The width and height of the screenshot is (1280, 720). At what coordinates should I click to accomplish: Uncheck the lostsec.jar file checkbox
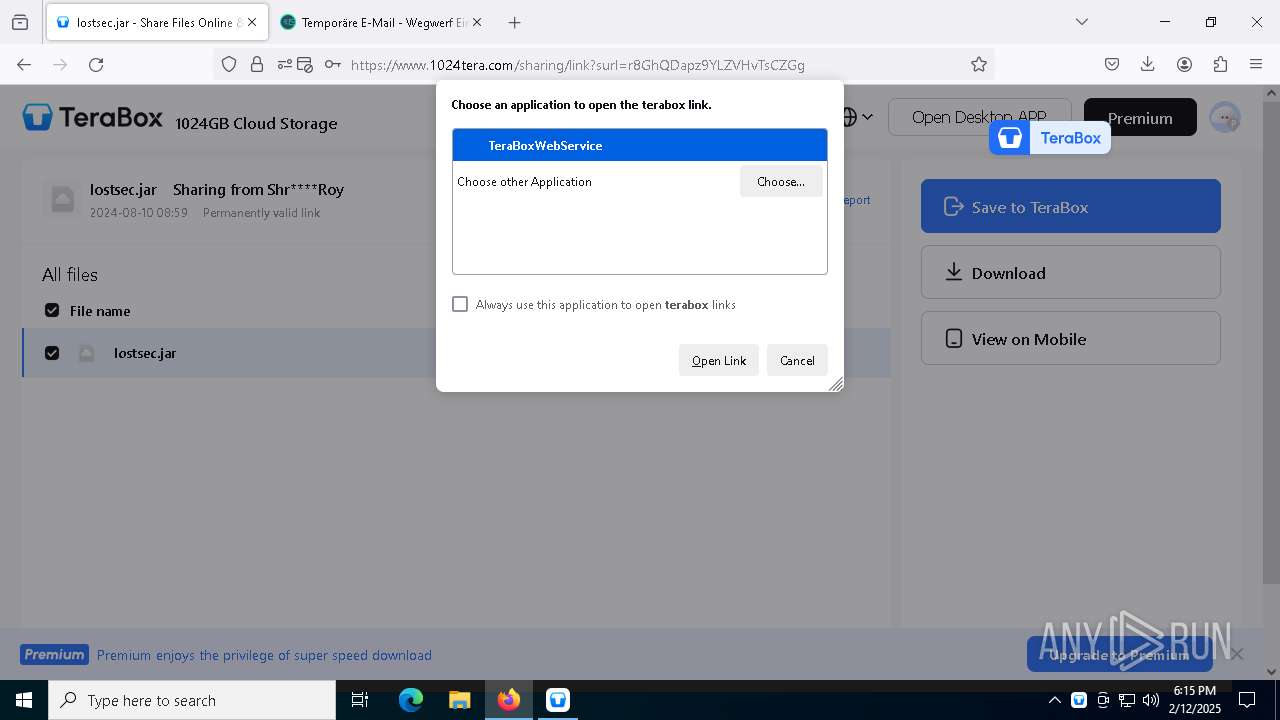pos(52,352)
